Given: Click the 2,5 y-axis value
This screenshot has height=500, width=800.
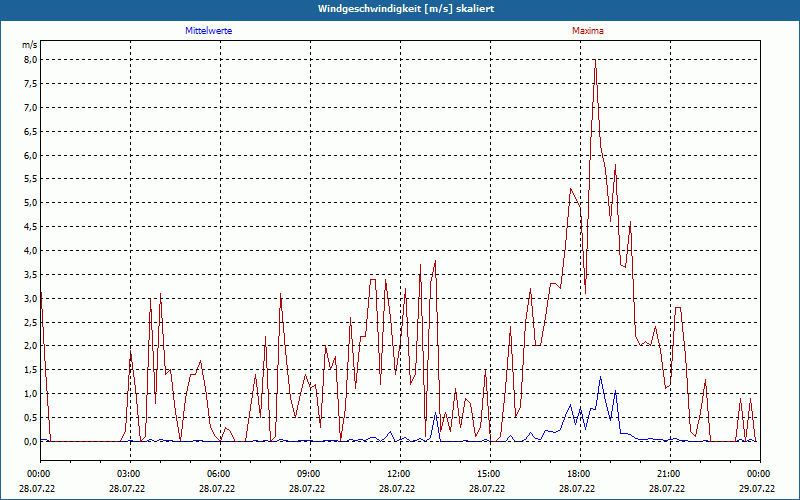Looking at the screenshot, I should point(31,322).
